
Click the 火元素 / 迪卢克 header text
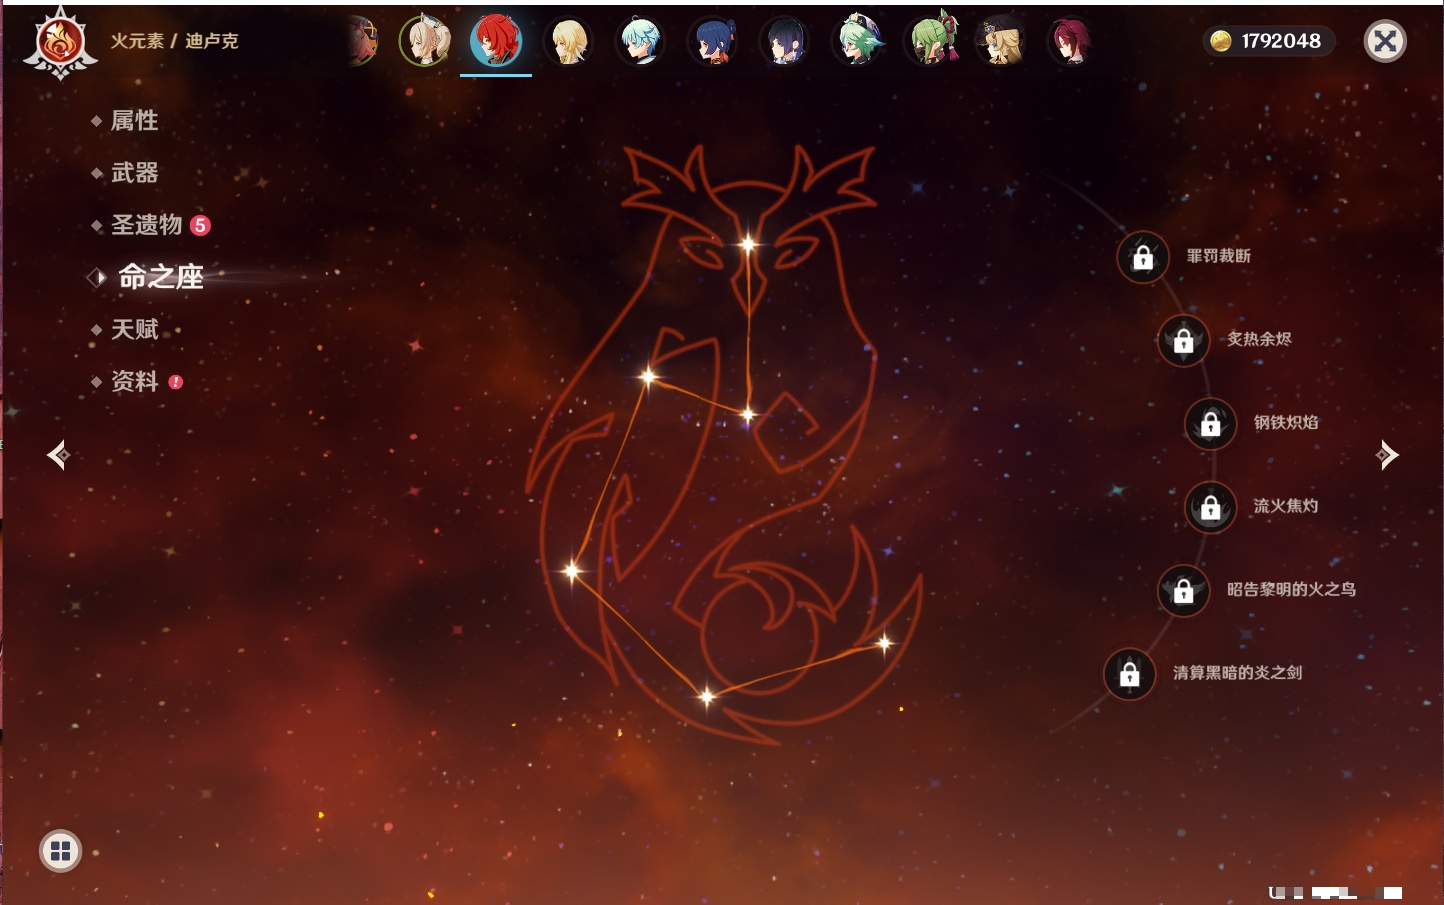pyautogui.click(x=174, y=41)
